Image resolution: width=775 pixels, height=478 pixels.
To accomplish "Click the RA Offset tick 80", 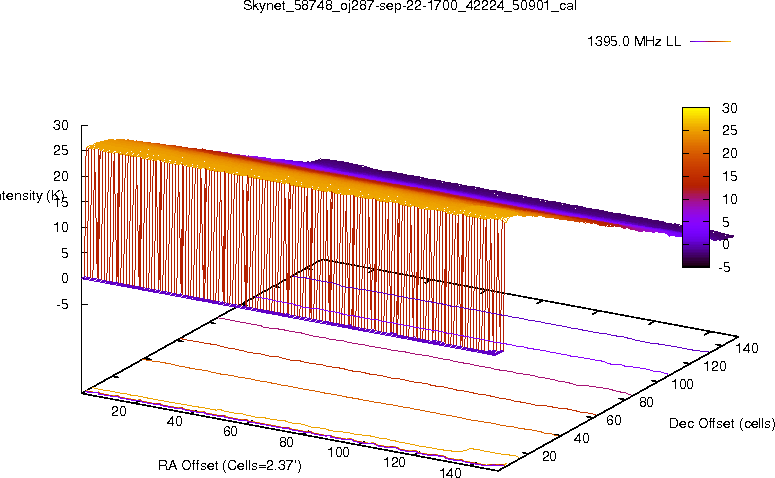I will pyautogui.click(x=286, y=442).
